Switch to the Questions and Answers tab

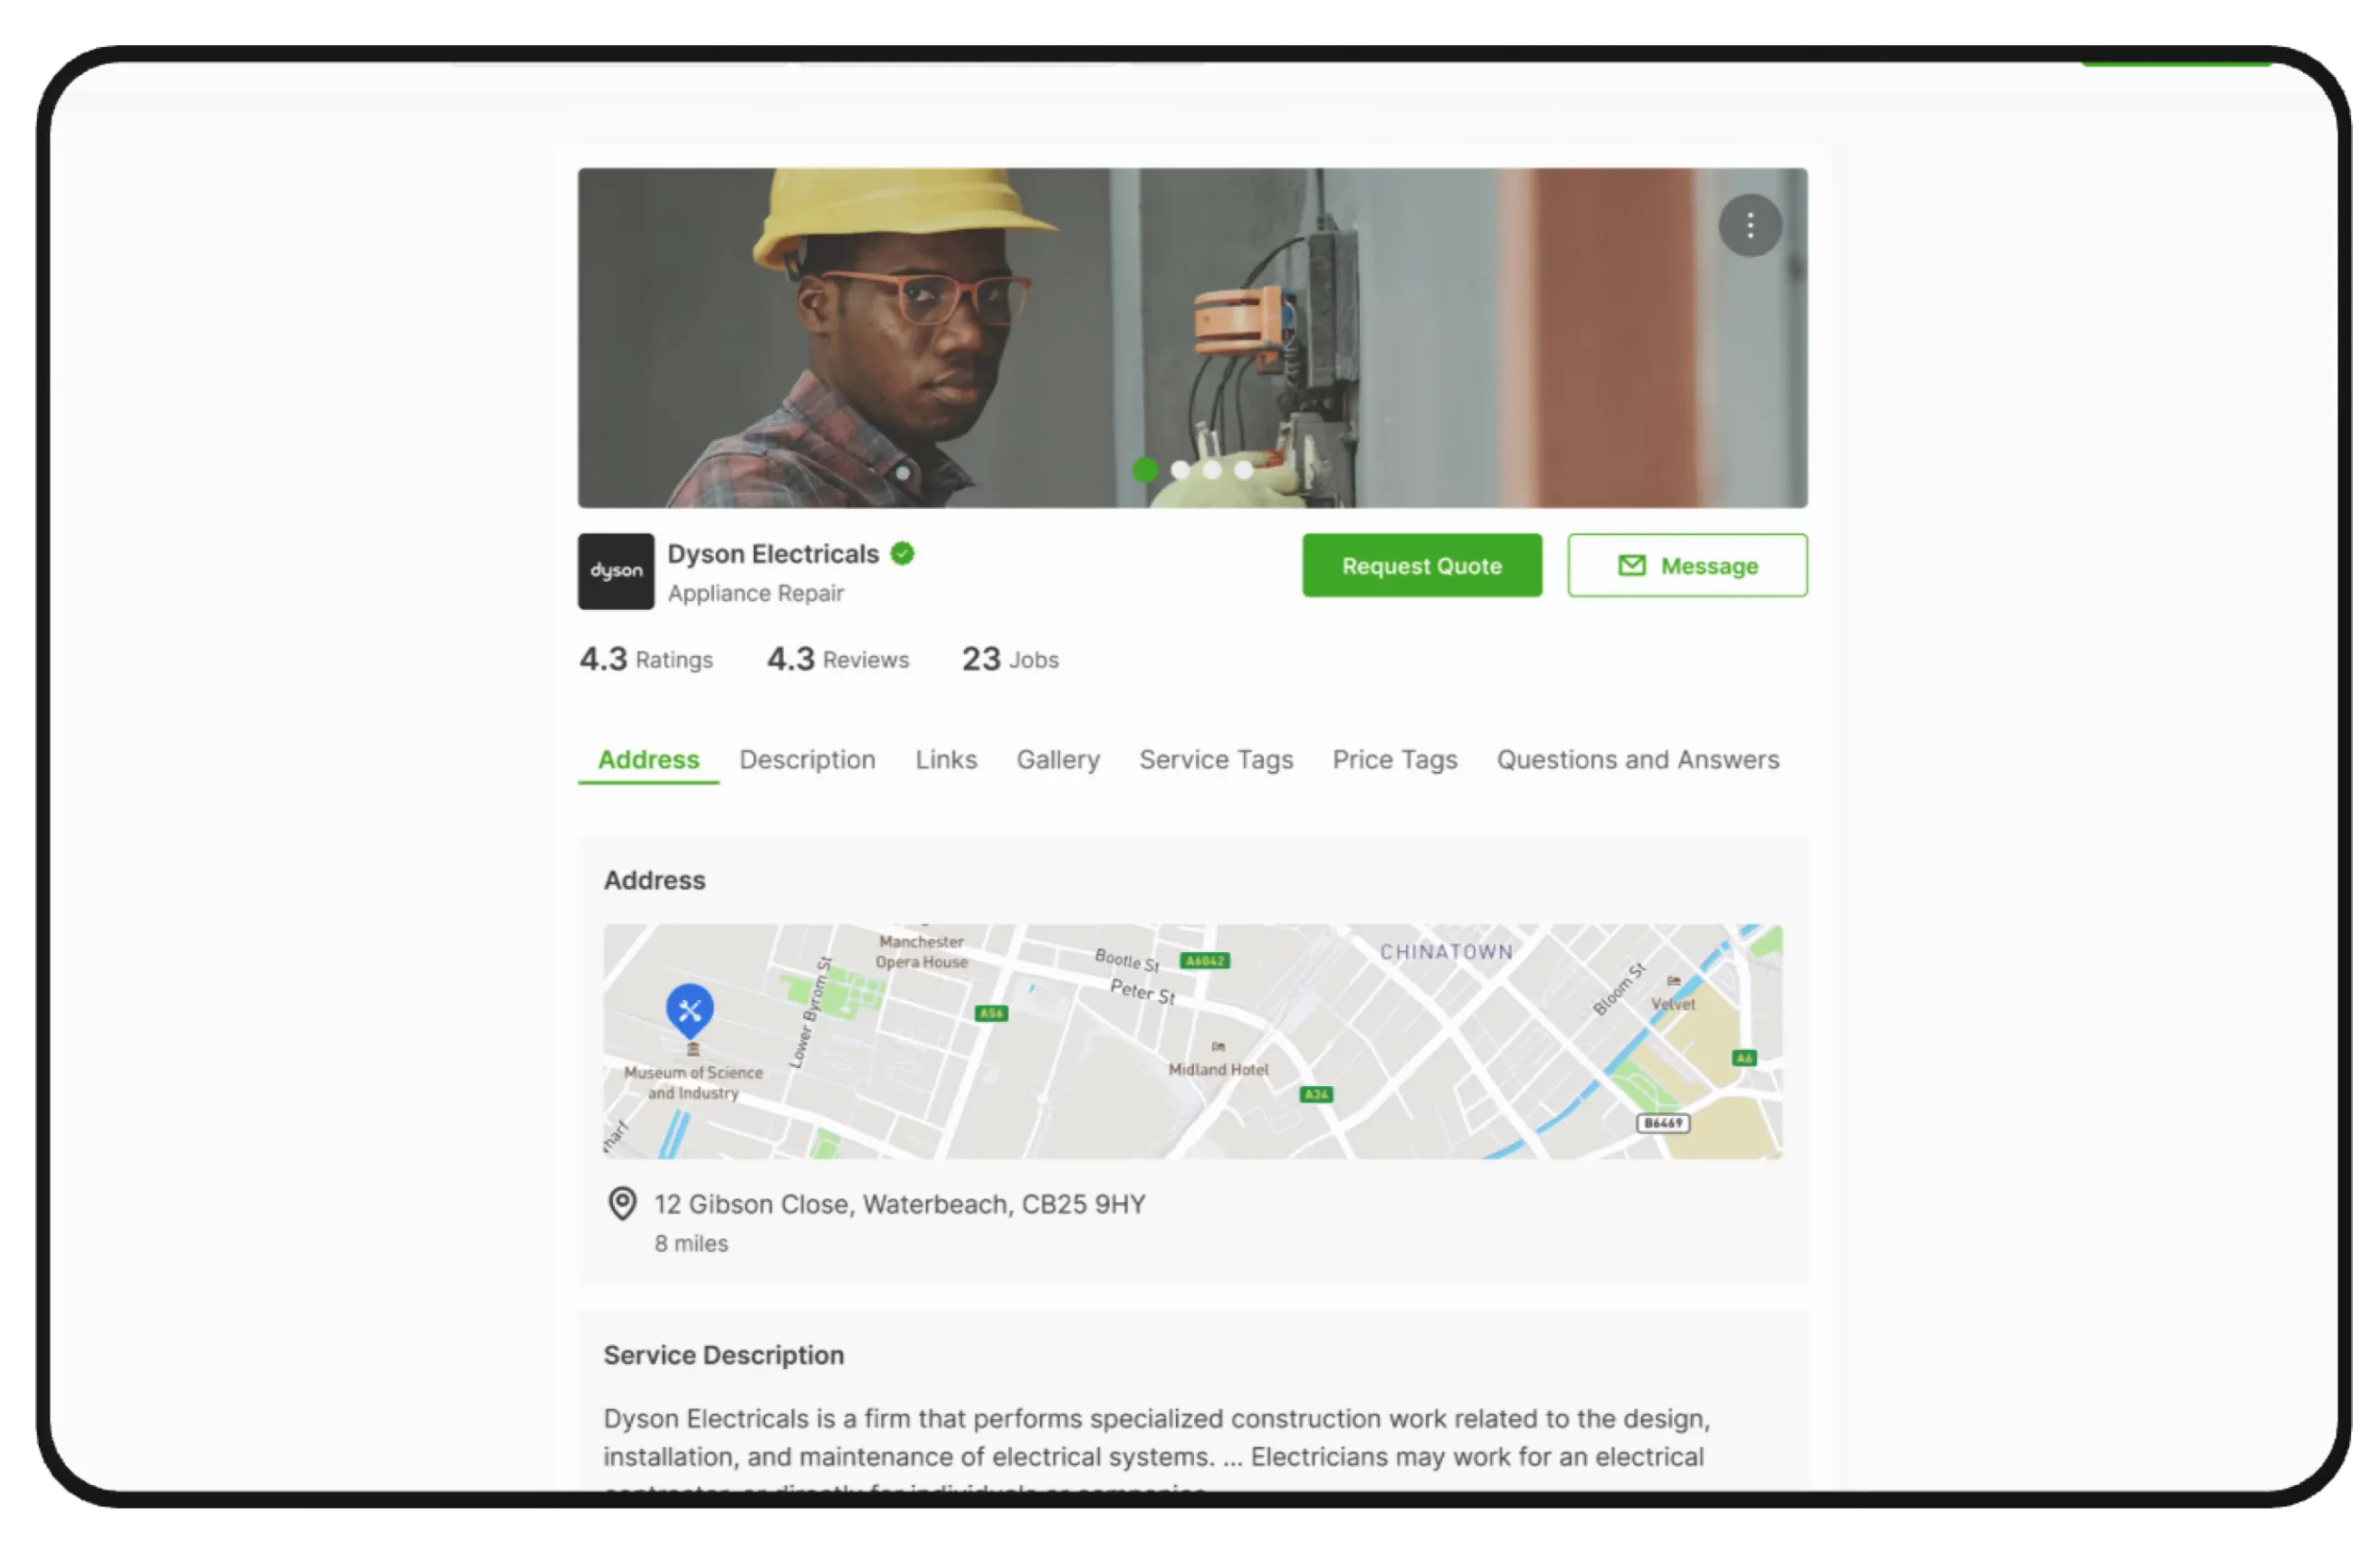point(1637,760)
